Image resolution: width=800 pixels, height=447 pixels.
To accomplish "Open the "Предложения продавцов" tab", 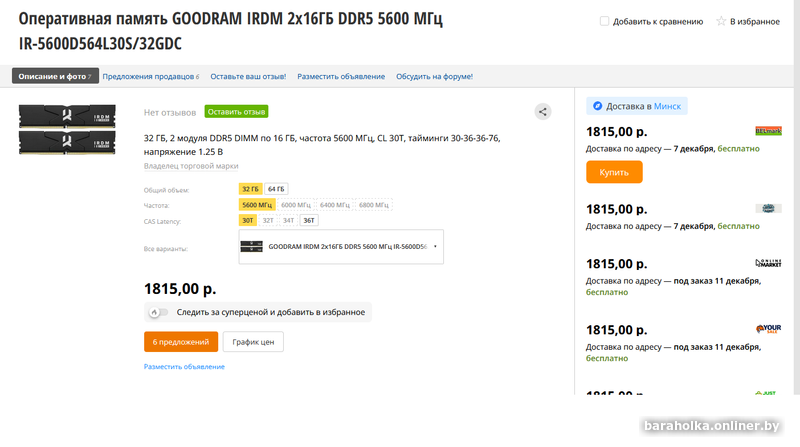I will (150, 76).
